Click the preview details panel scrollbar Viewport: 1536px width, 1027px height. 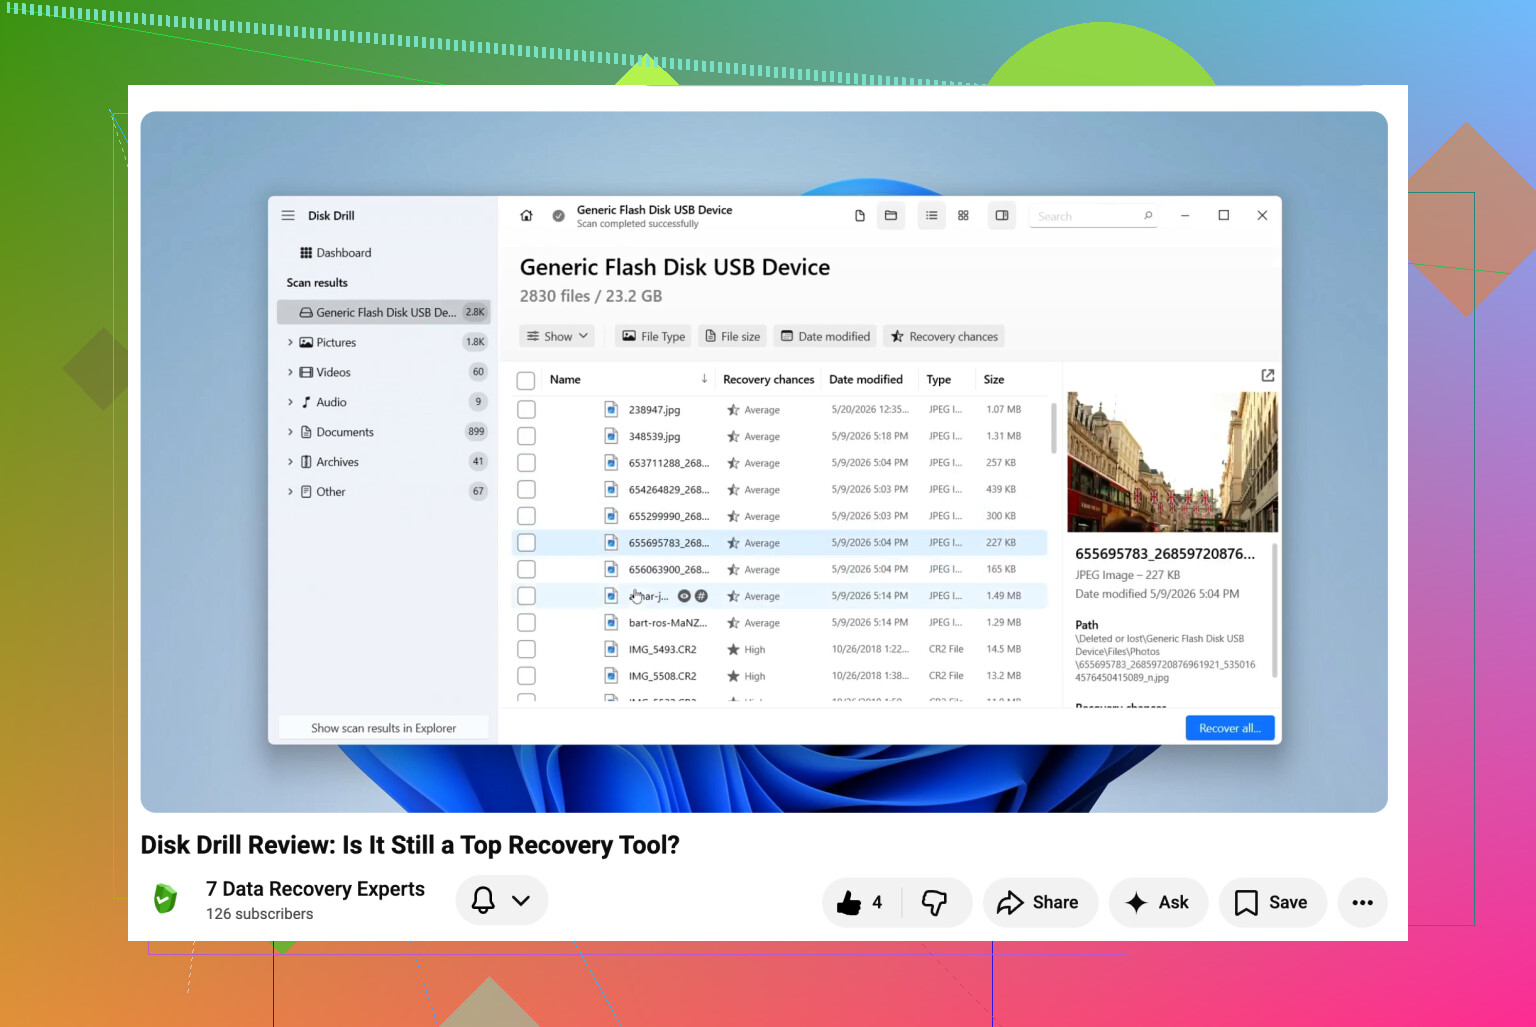click(1274, 610)
